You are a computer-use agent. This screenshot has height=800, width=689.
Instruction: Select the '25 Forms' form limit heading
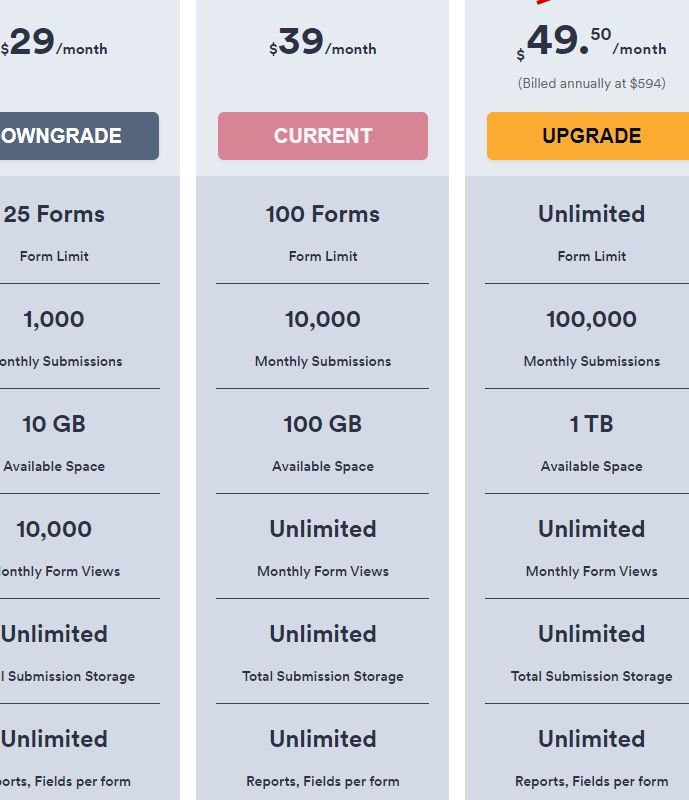pos(54,214)
